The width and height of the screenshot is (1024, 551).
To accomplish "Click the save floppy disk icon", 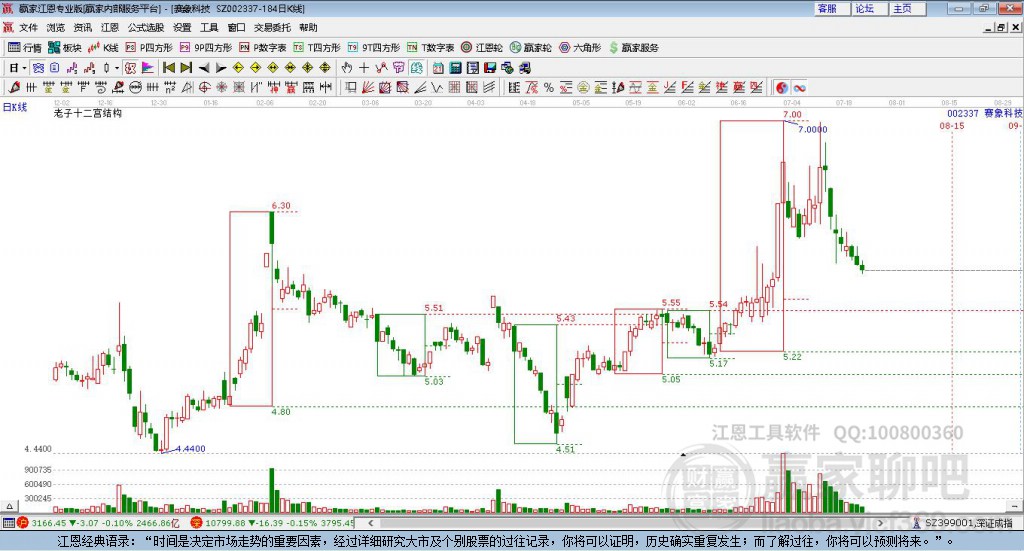I will pyautogui.click(x=490, y=68).
